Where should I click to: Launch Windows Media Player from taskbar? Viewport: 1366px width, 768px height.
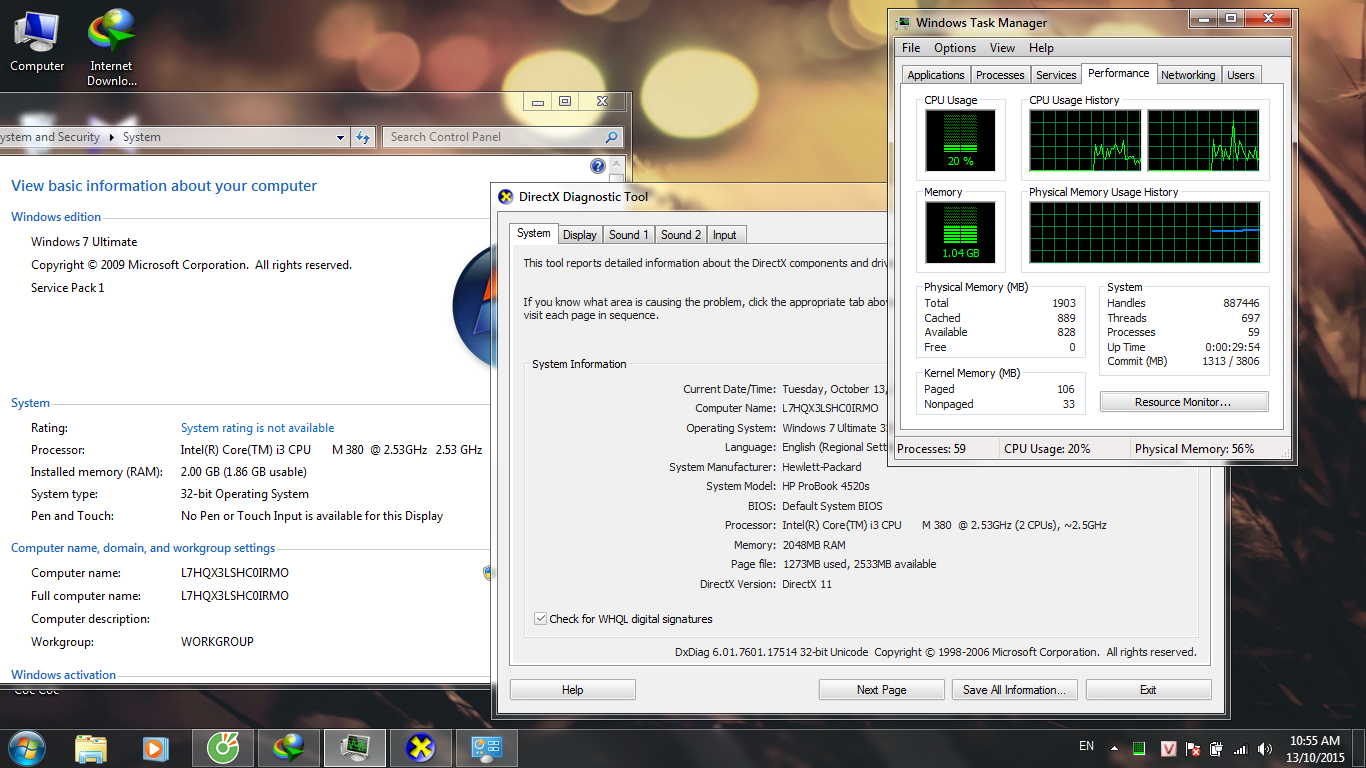pyautogui.click(x=154, y=748)
